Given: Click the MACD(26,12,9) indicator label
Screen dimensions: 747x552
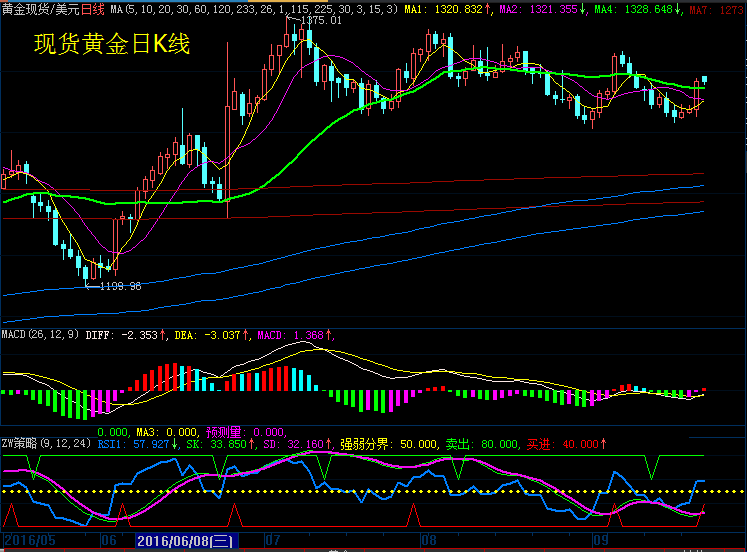Looking at the screenshot, I should 38,334.
